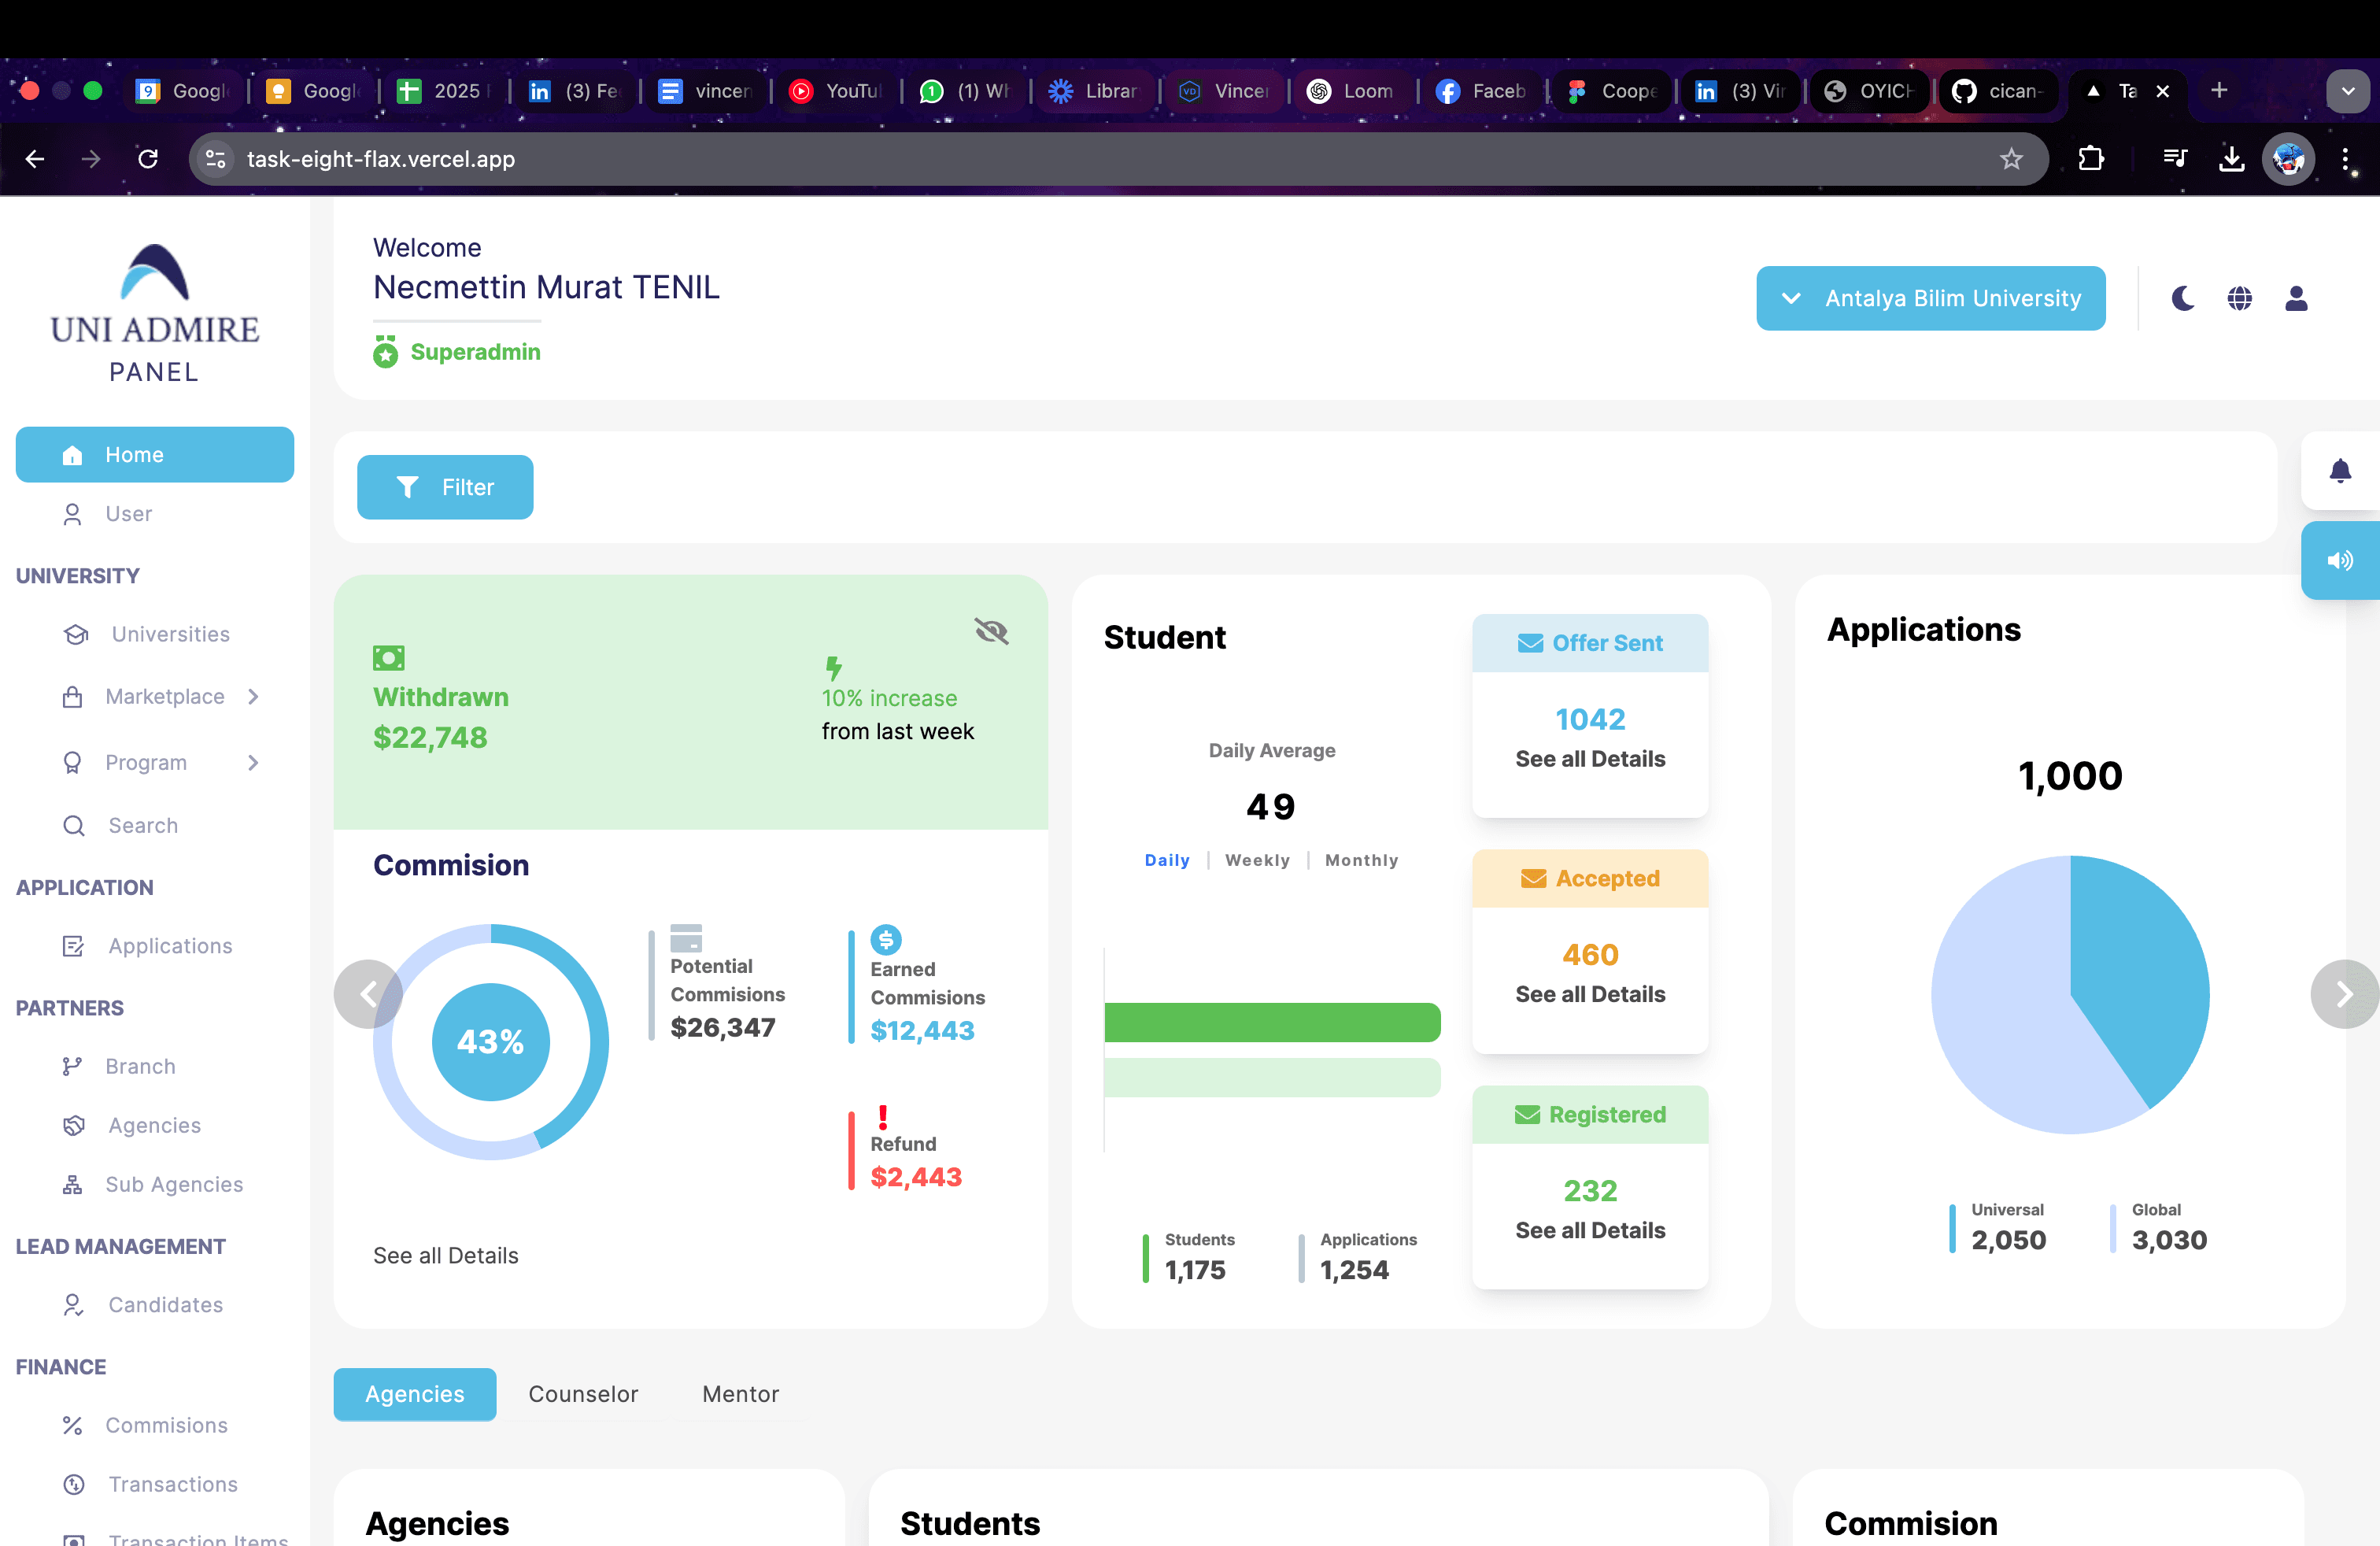Switch to Counselor tab
2380x1546 pixels.
click(x=583, y=1394)
